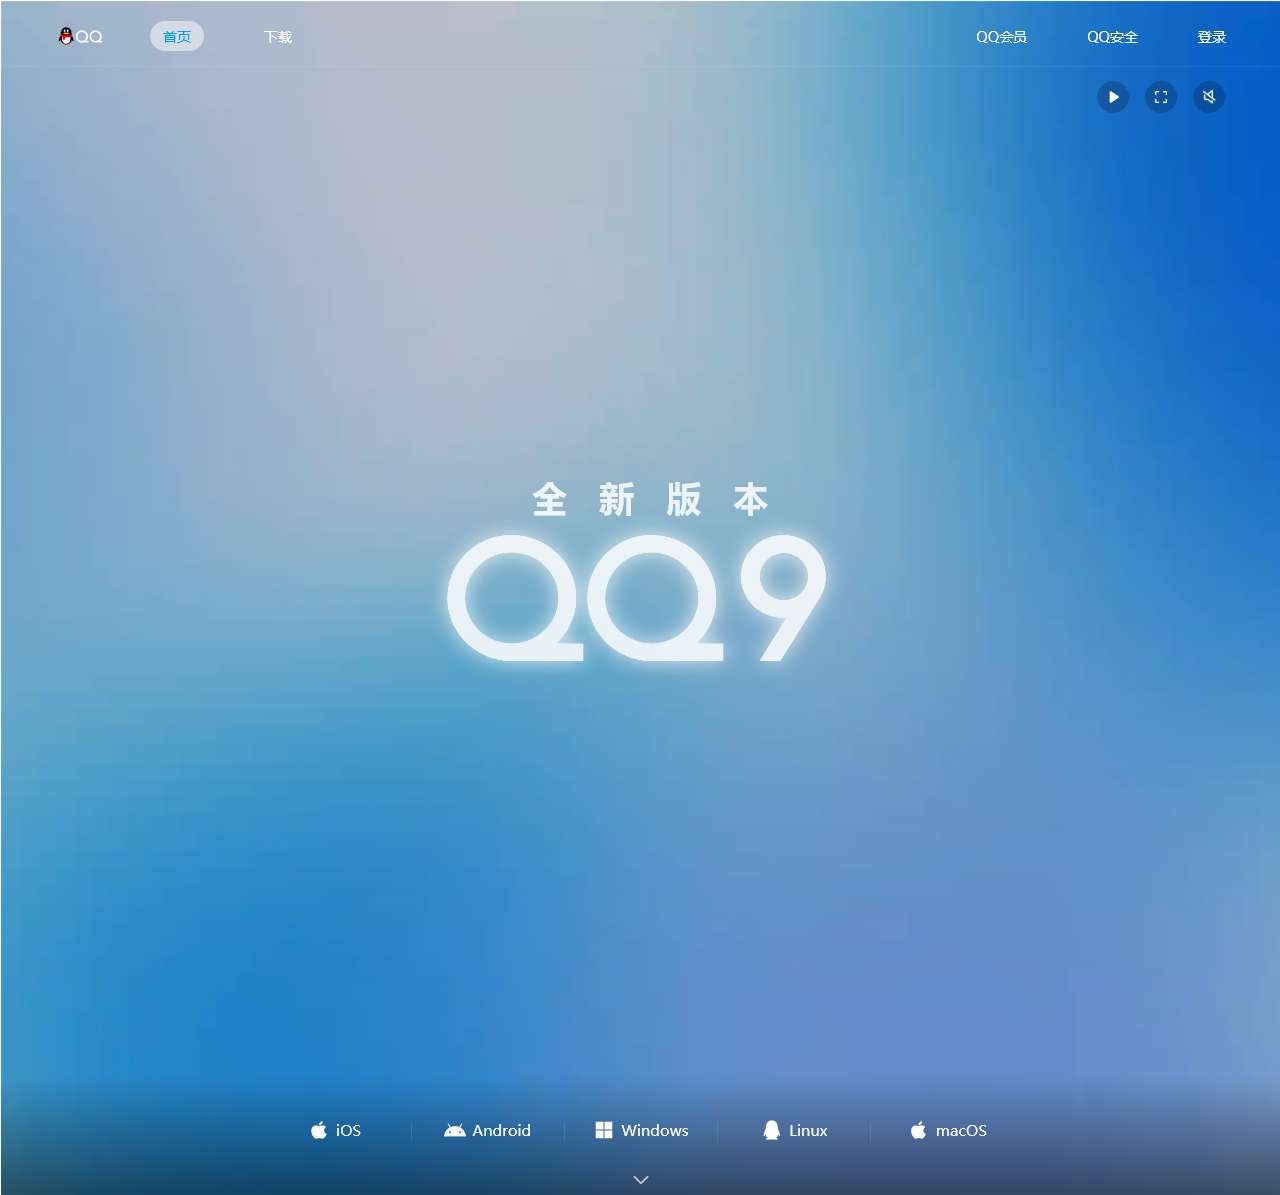Open the 下载 page
This screenshot has width=1280, height=1195.
(x=278, y=37)
